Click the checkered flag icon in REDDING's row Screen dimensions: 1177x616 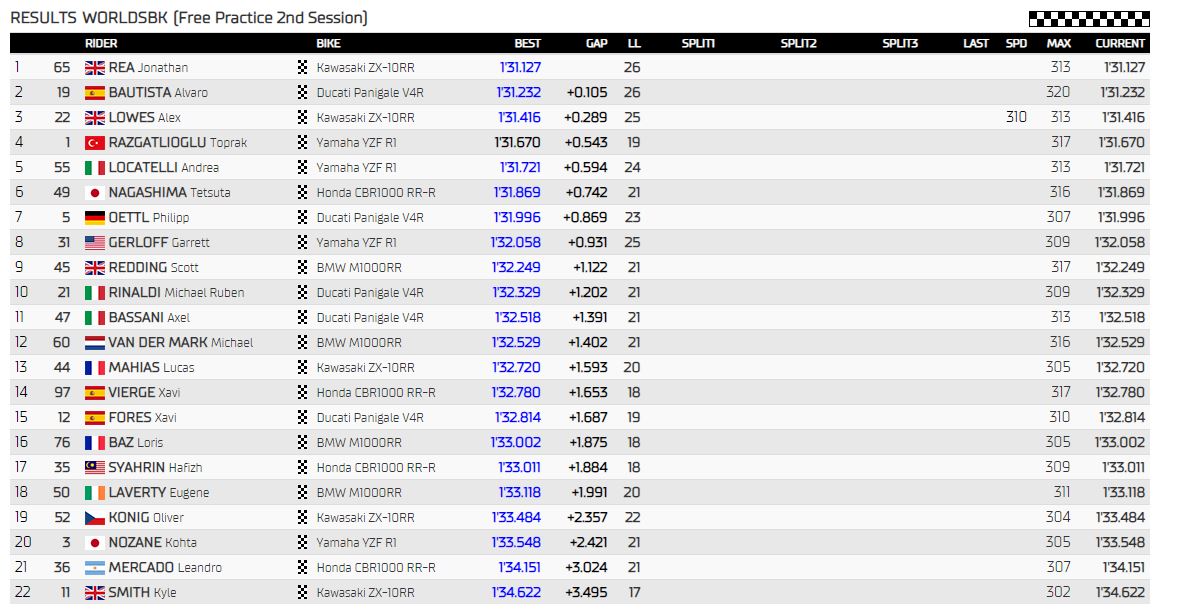point(303,268)
